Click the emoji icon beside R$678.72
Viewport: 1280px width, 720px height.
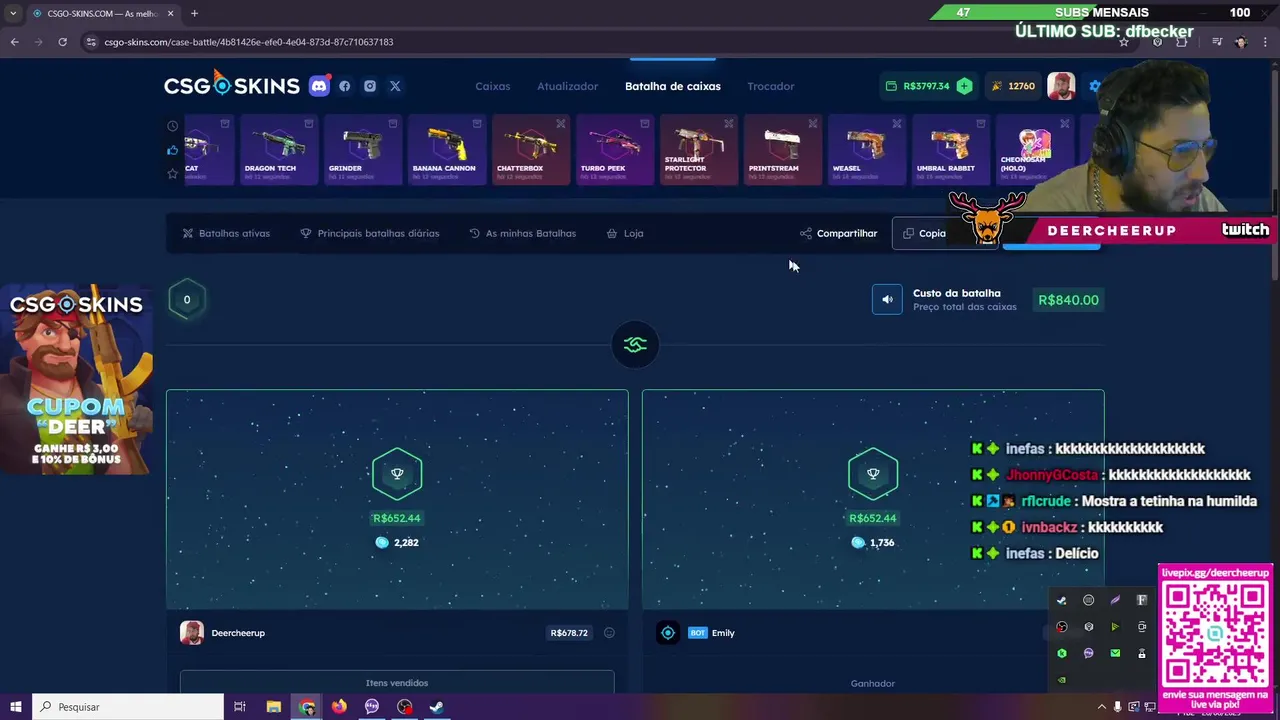(609, 633)
